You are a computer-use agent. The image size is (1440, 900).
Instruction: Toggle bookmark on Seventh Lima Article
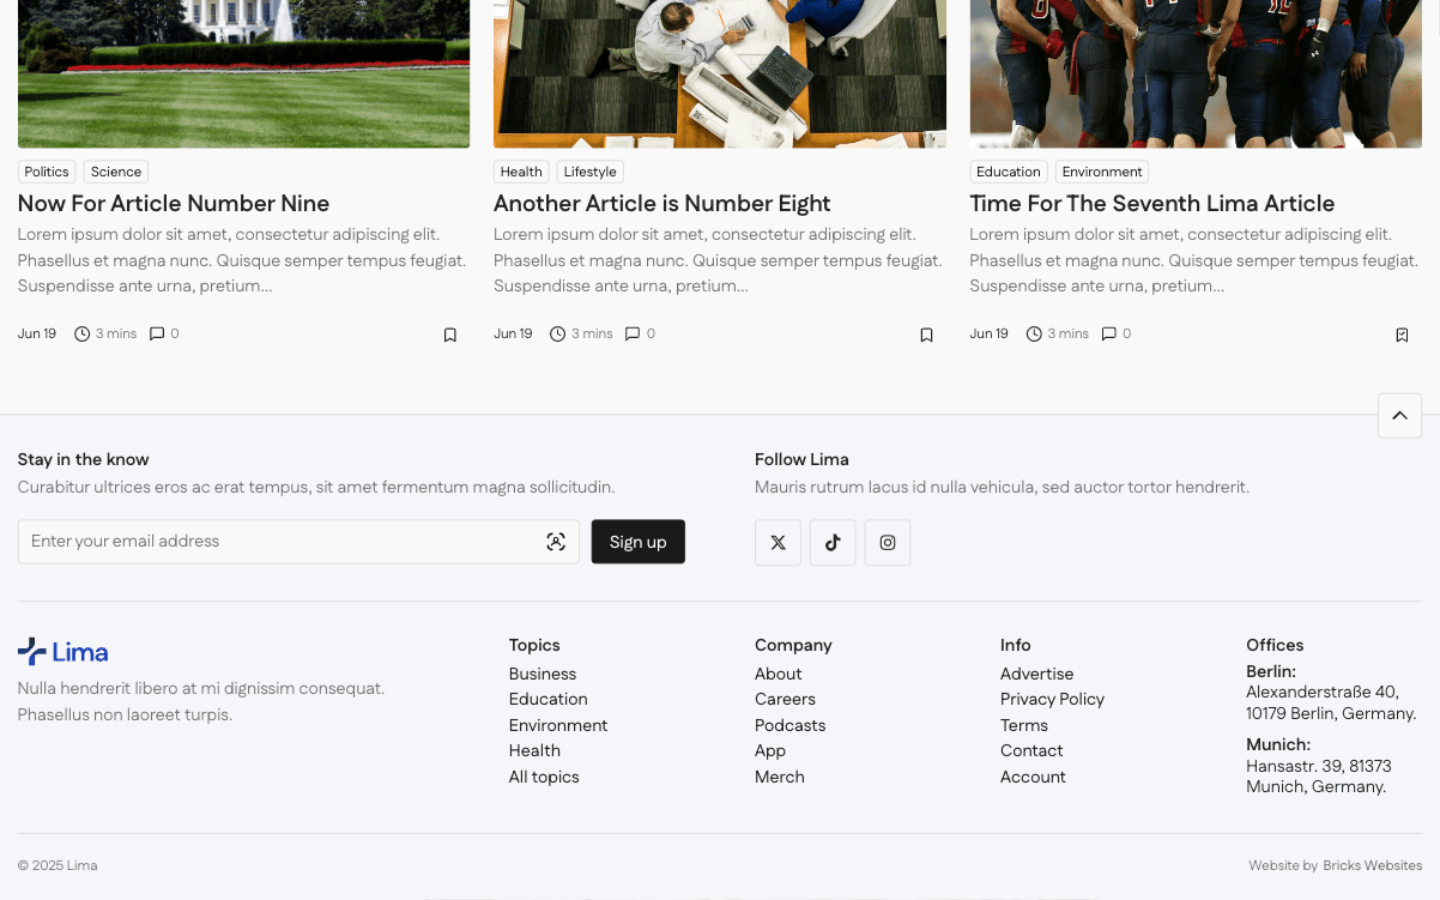1401,335
